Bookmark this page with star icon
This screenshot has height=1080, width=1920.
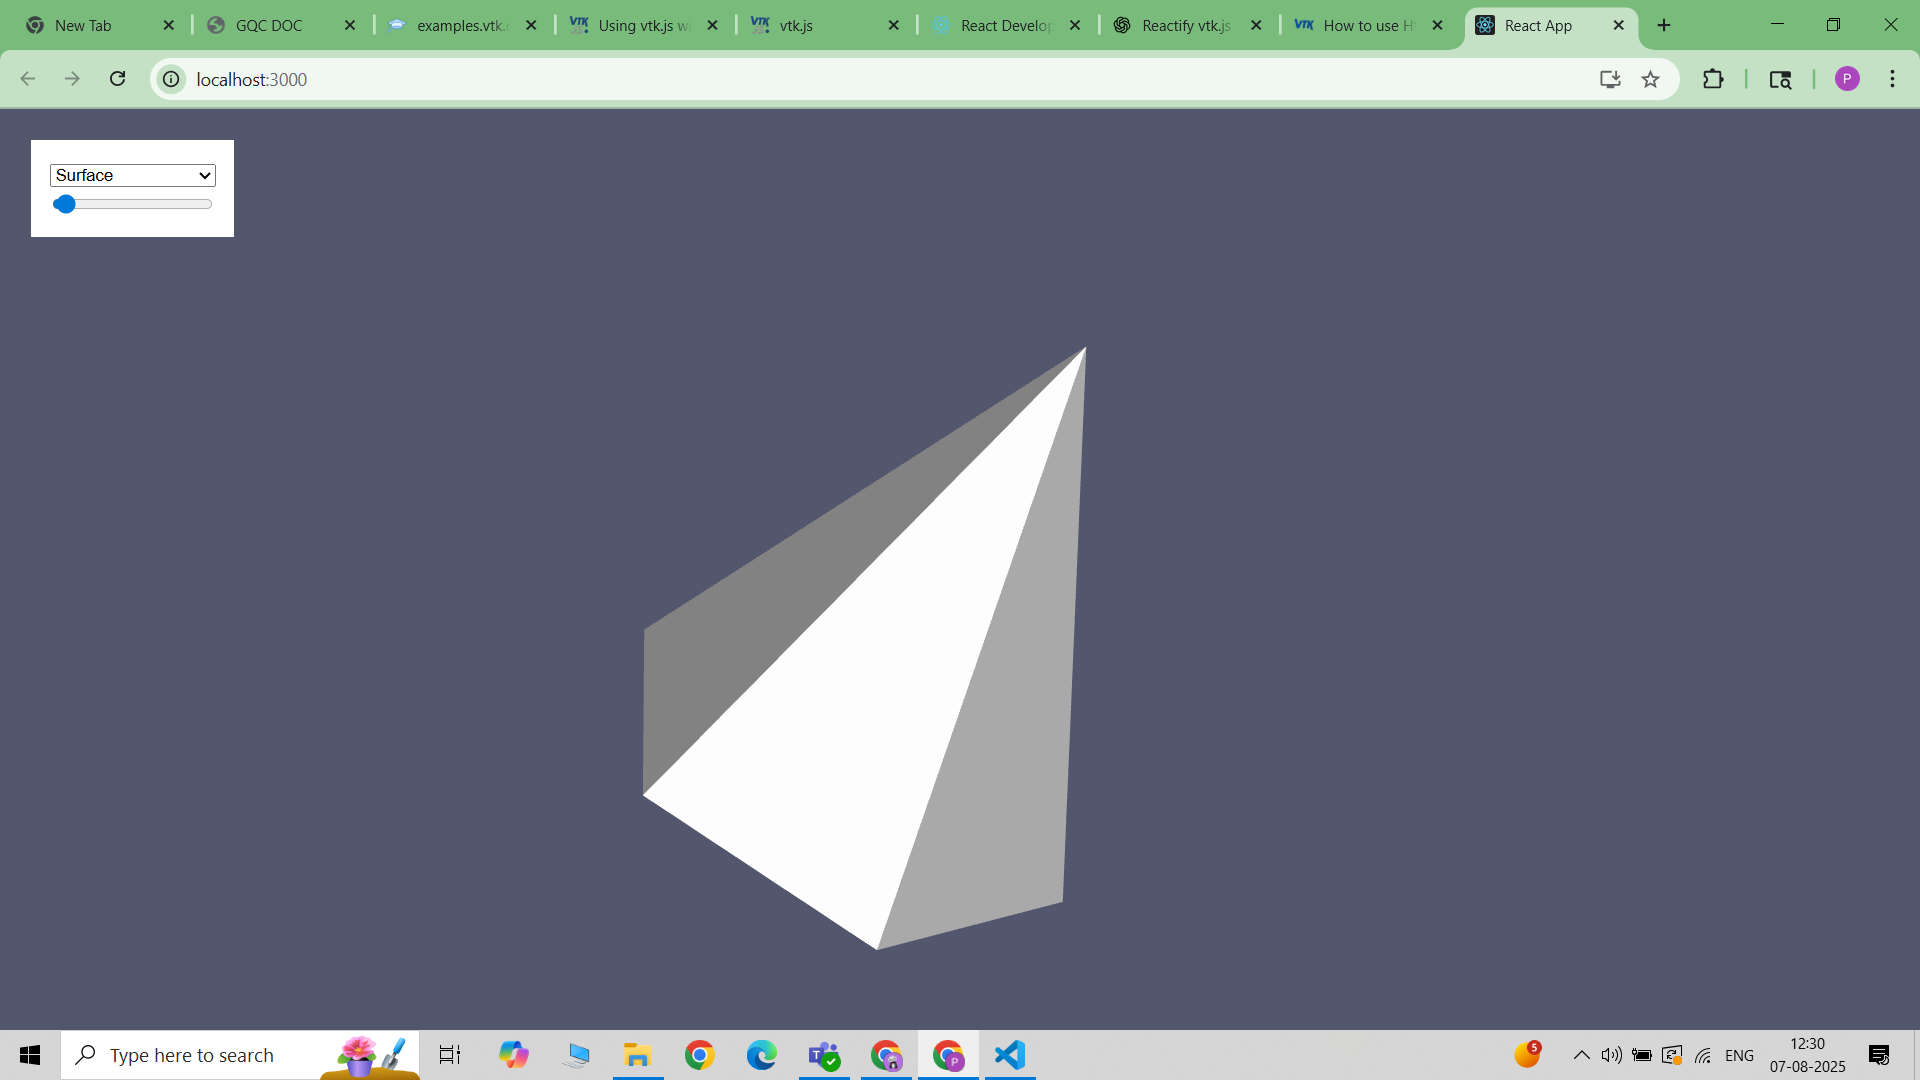1650,79
